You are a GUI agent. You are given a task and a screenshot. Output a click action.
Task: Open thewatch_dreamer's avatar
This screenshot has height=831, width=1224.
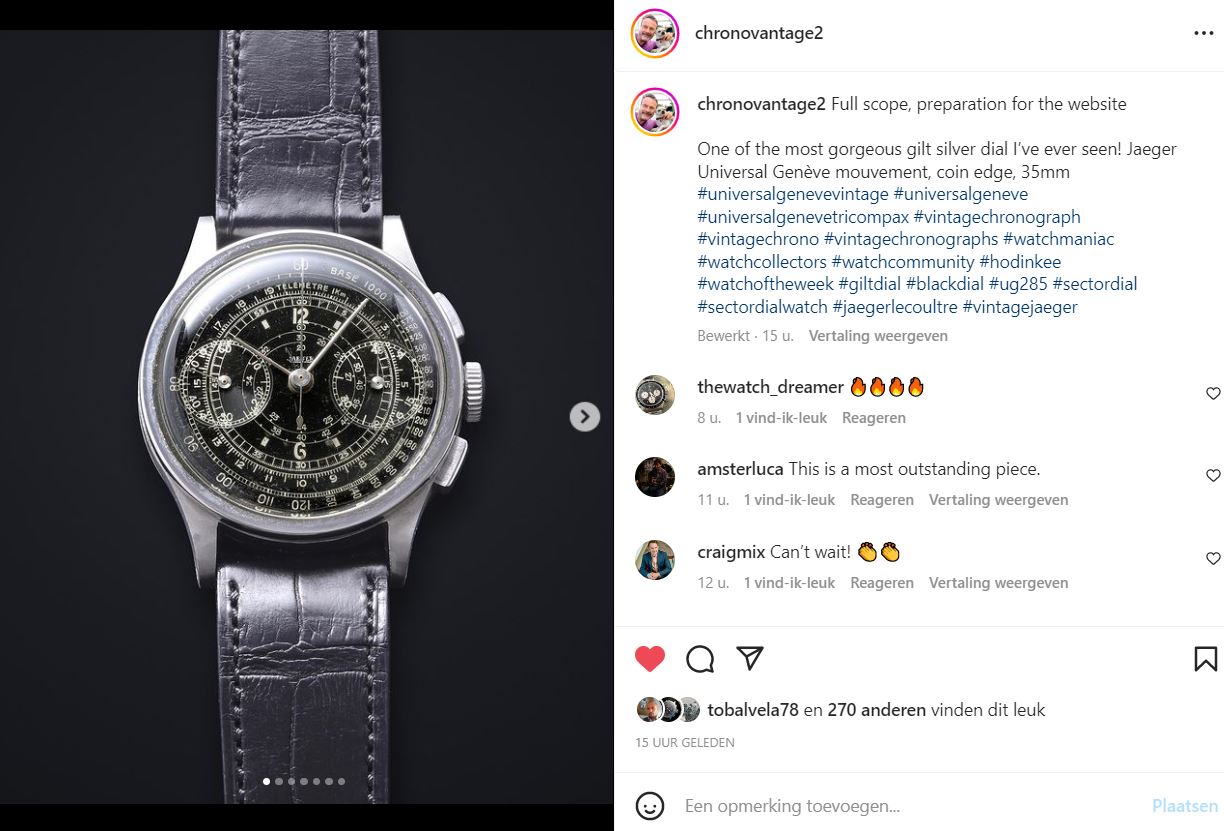(x=655, y=394)
